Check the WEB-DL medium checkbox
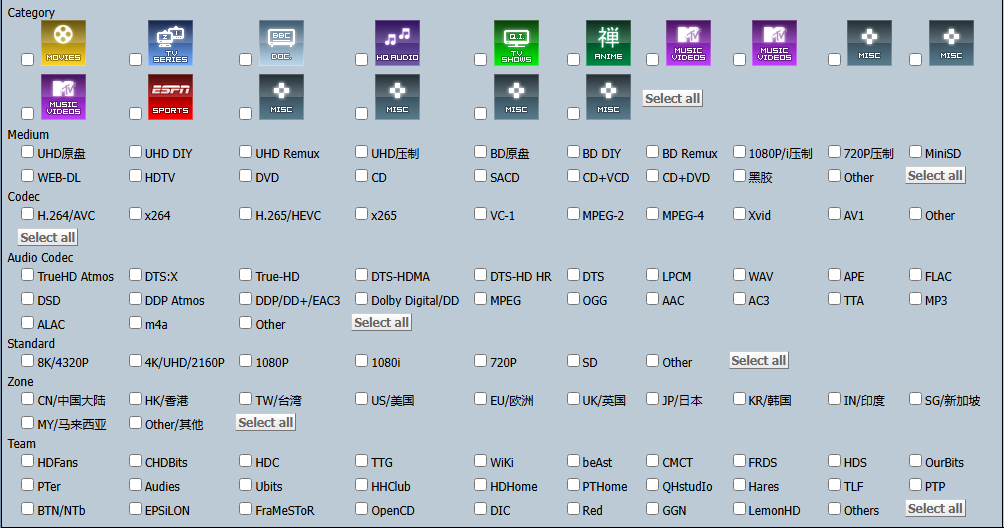The width and height of the screenshot is (1004, 528). 28,176
